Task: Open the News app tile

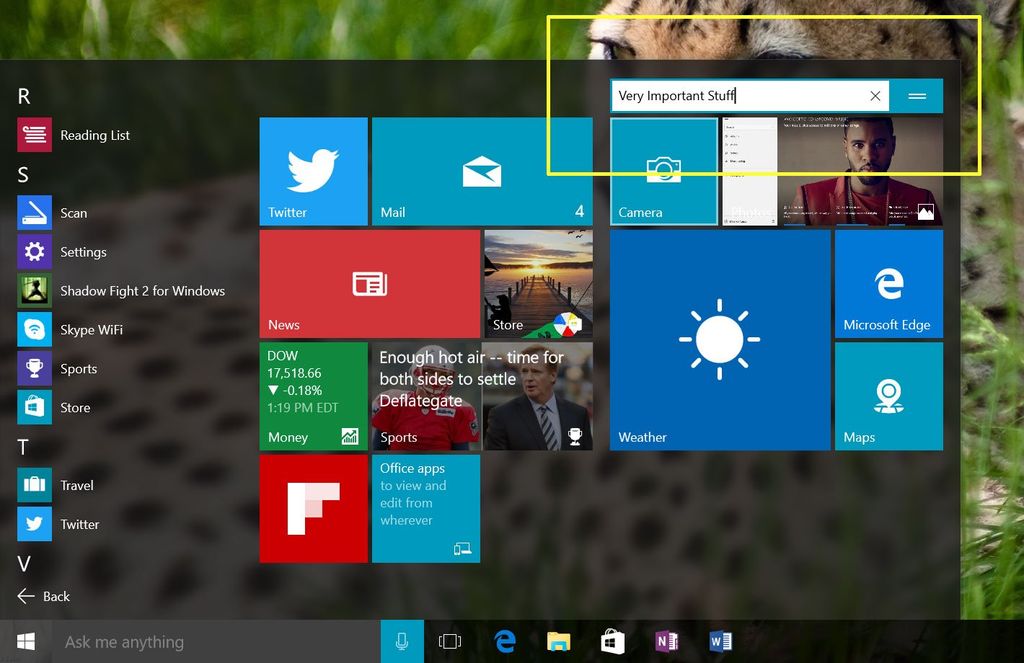Action: click(x=369, y=283)
